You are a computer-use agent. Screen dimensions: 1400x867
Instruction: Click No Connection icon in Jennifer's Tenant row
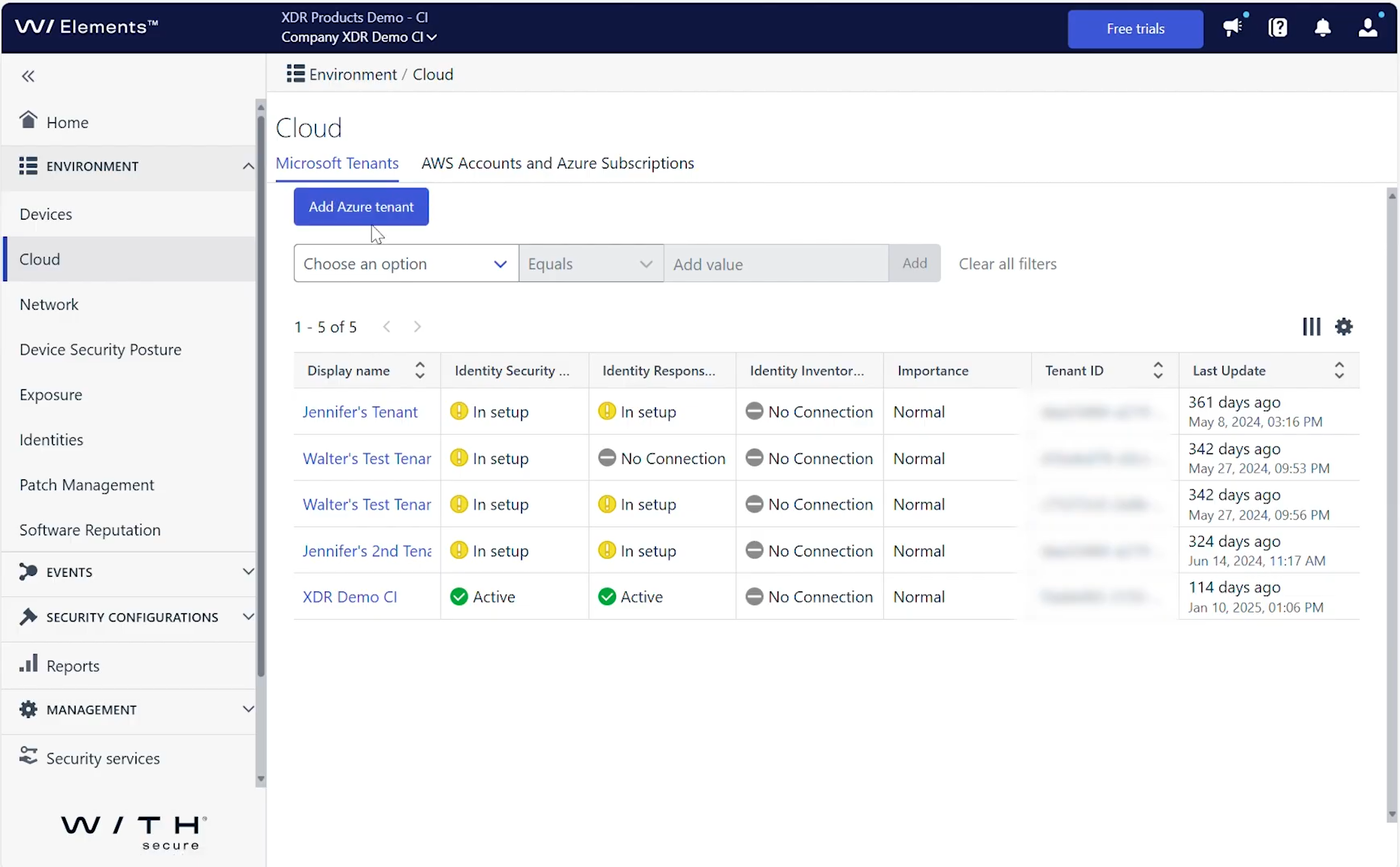(754, 412)
